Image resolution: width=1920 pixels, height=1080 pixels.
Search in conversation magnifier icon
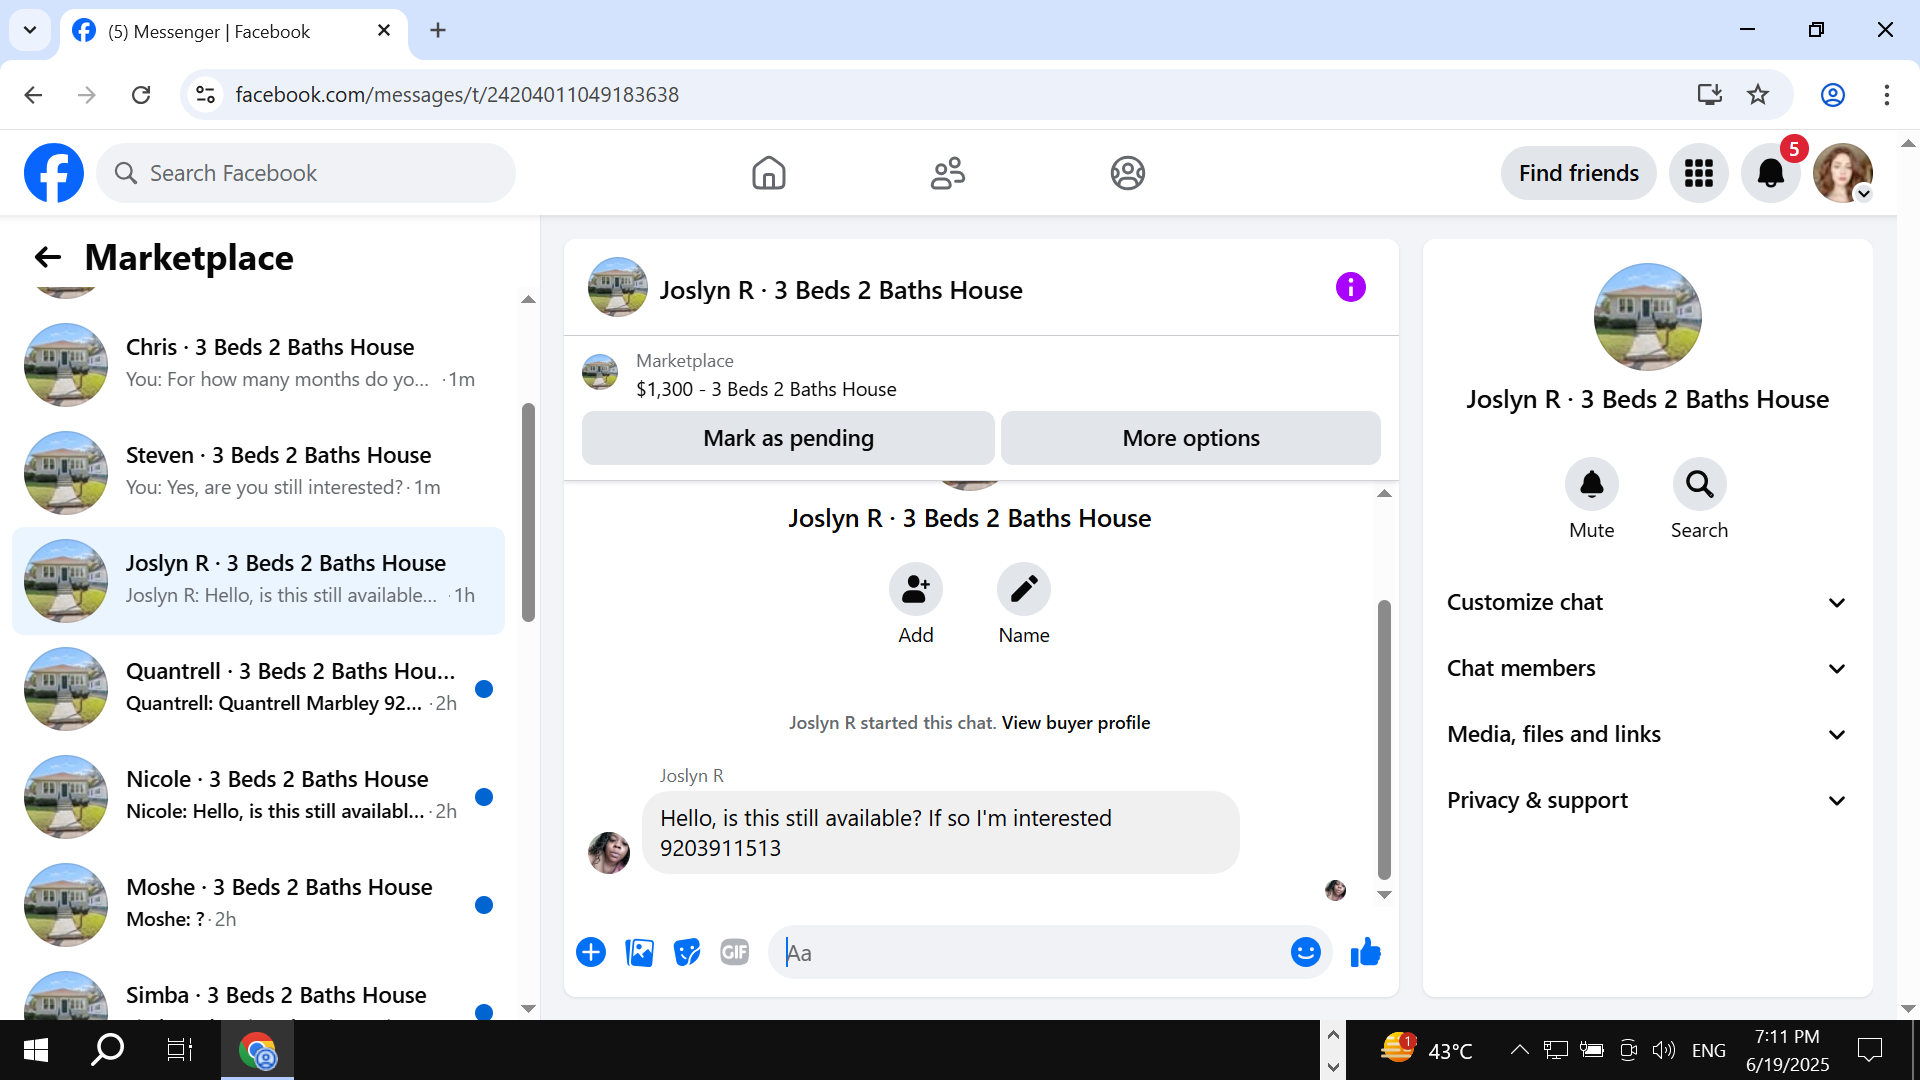tap(1699, 485)
